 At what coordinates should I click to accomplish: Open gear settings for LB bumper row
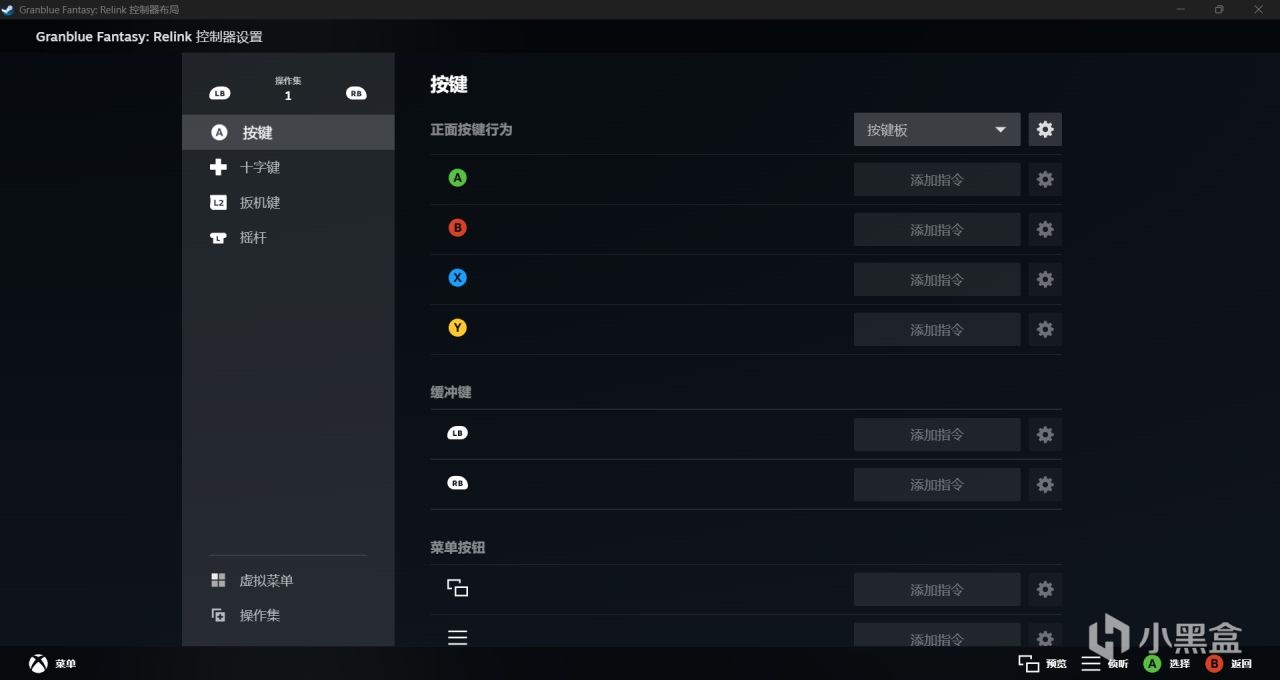[1045, 435]
